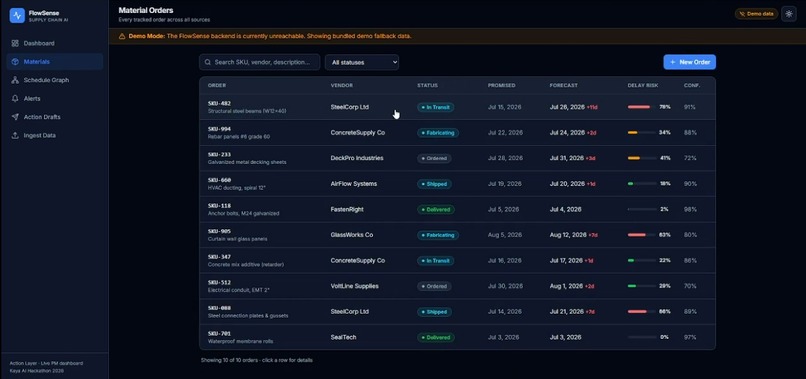The width and height of the screenshot is (806, 379).
Task: Click promised date Jul 30, 2026
Action: tap(505, 286)
